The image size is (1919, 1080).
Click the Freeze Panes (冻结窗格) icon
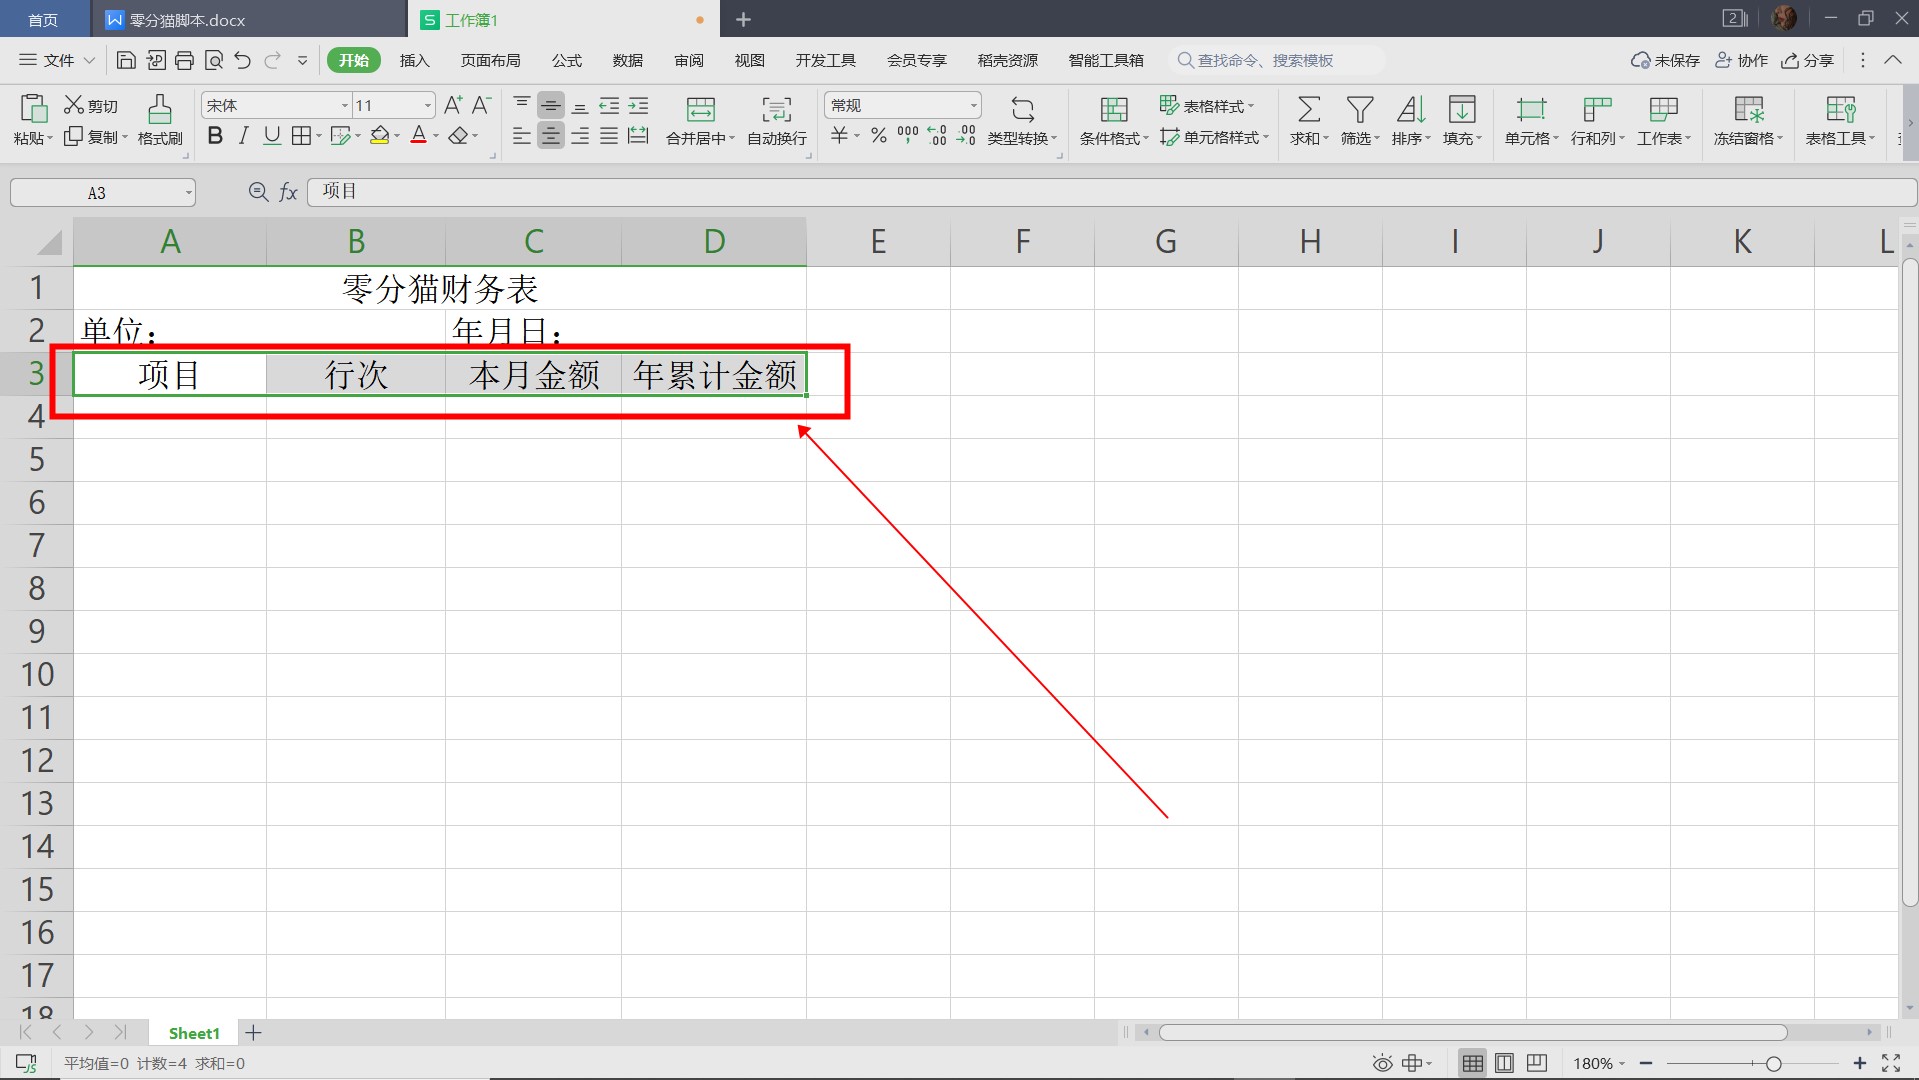[1748, 109]
